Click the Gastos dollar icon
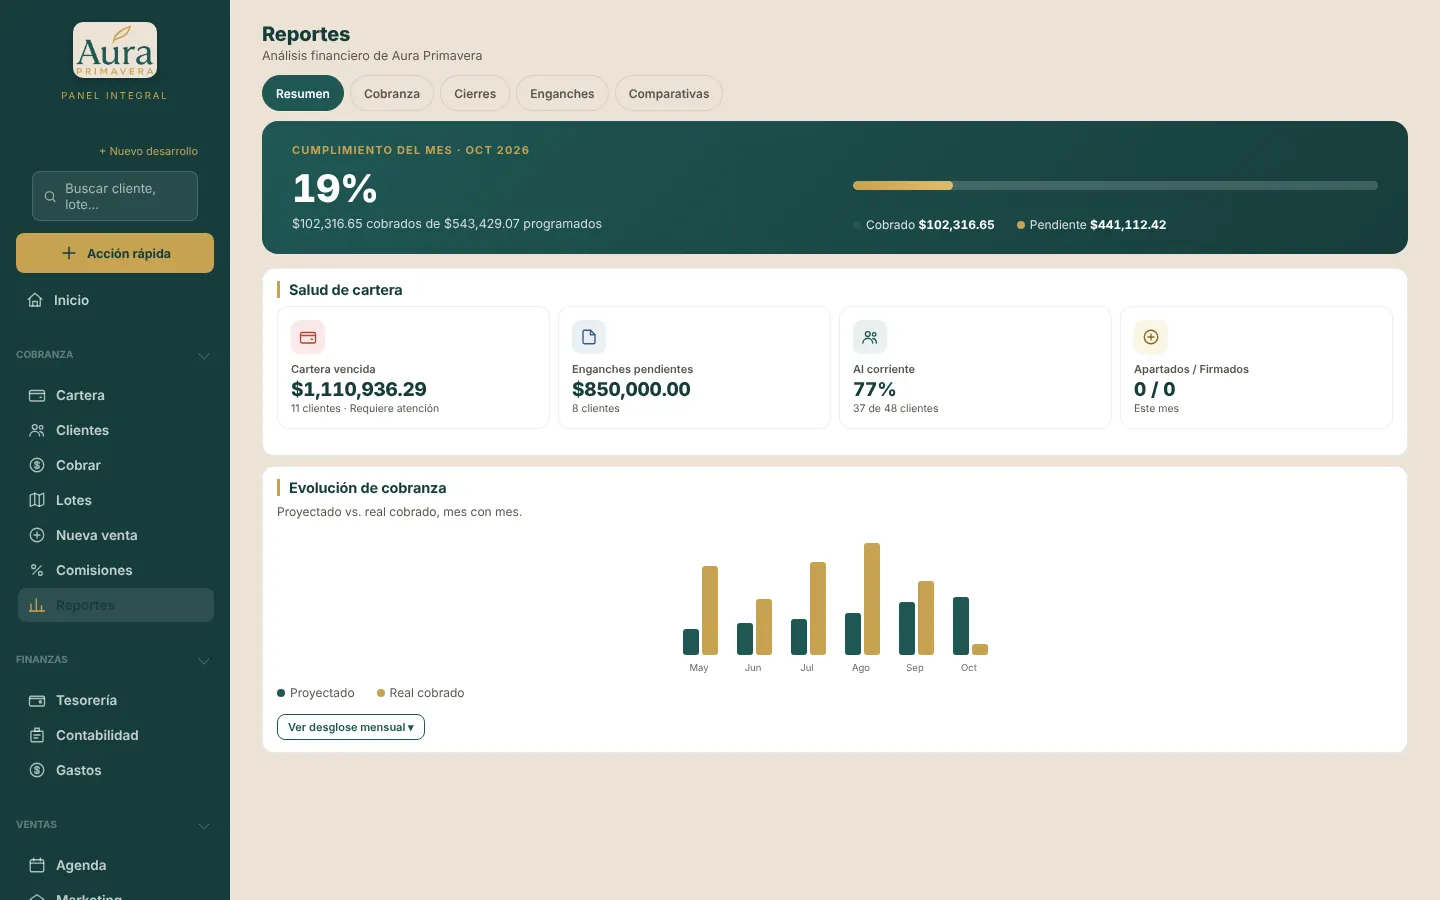Viewport: 1440px width, 900px height. (x=37, y=770)
